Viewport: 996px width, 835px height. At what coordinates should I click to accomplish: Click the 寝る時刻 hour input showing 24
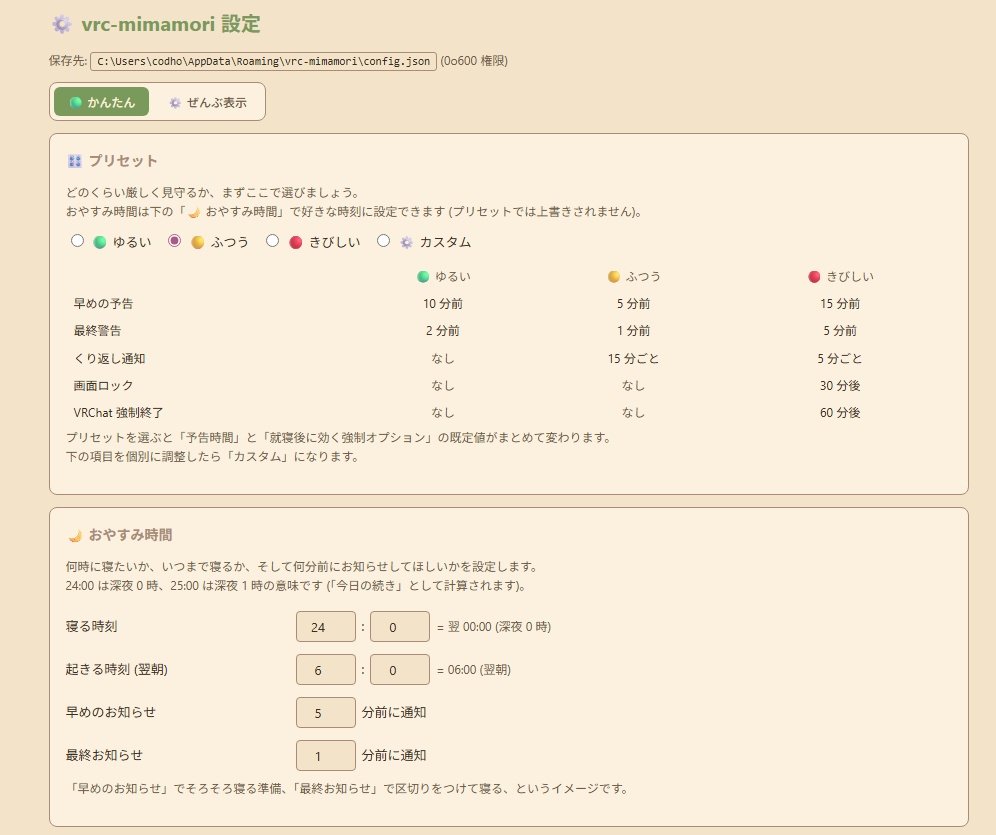pos(325,626)
